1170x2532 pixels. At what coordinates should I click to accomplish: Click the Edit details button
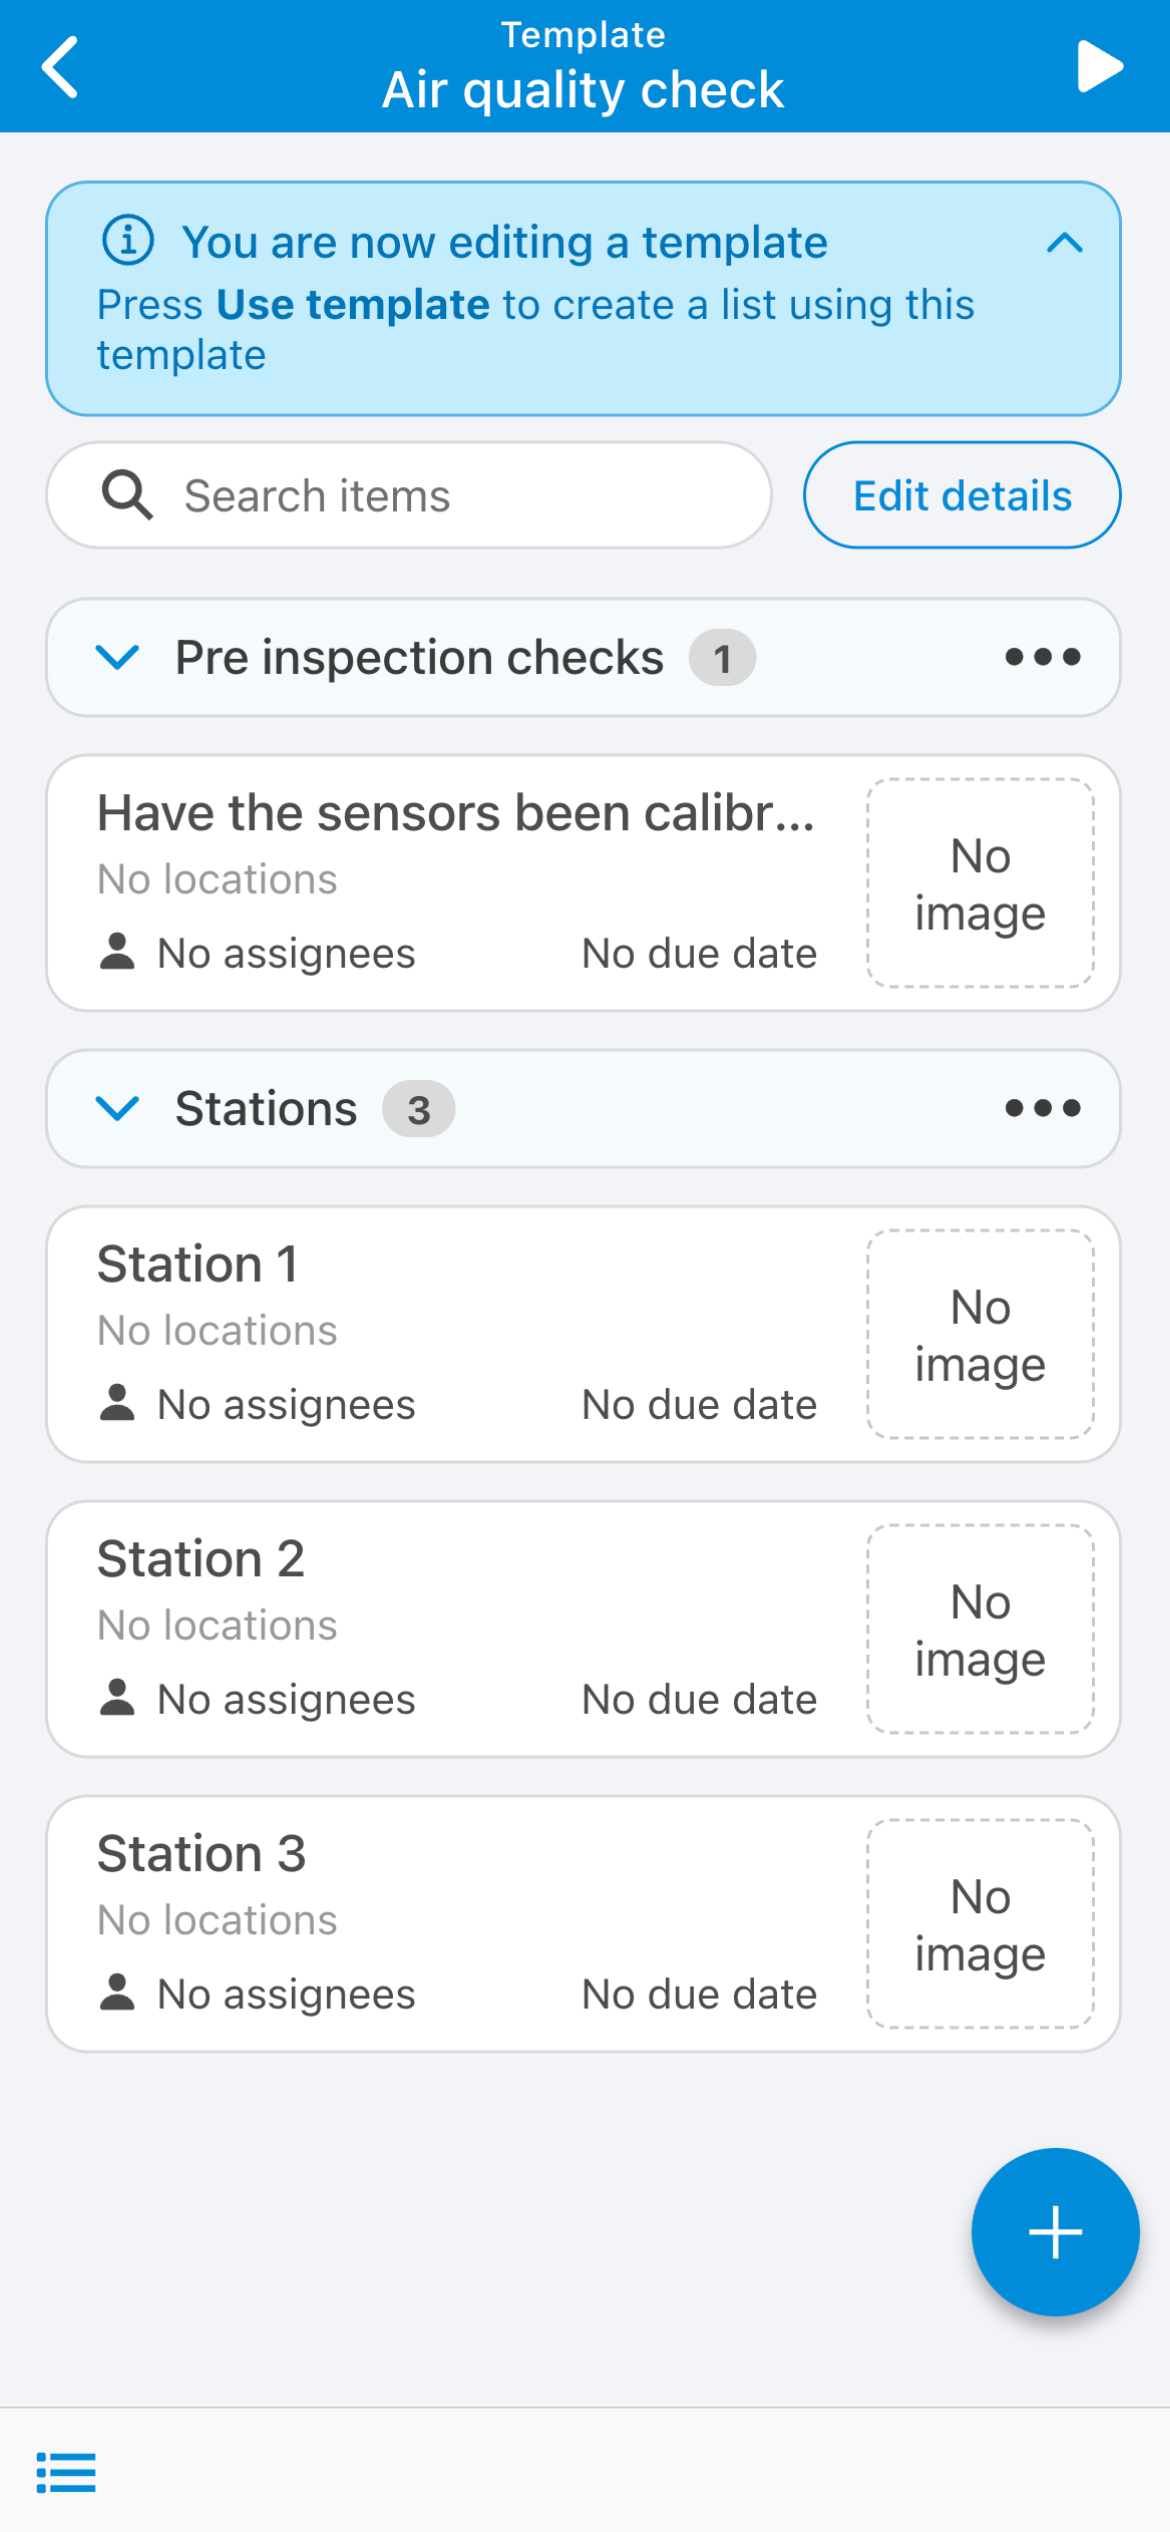(961, 496)
